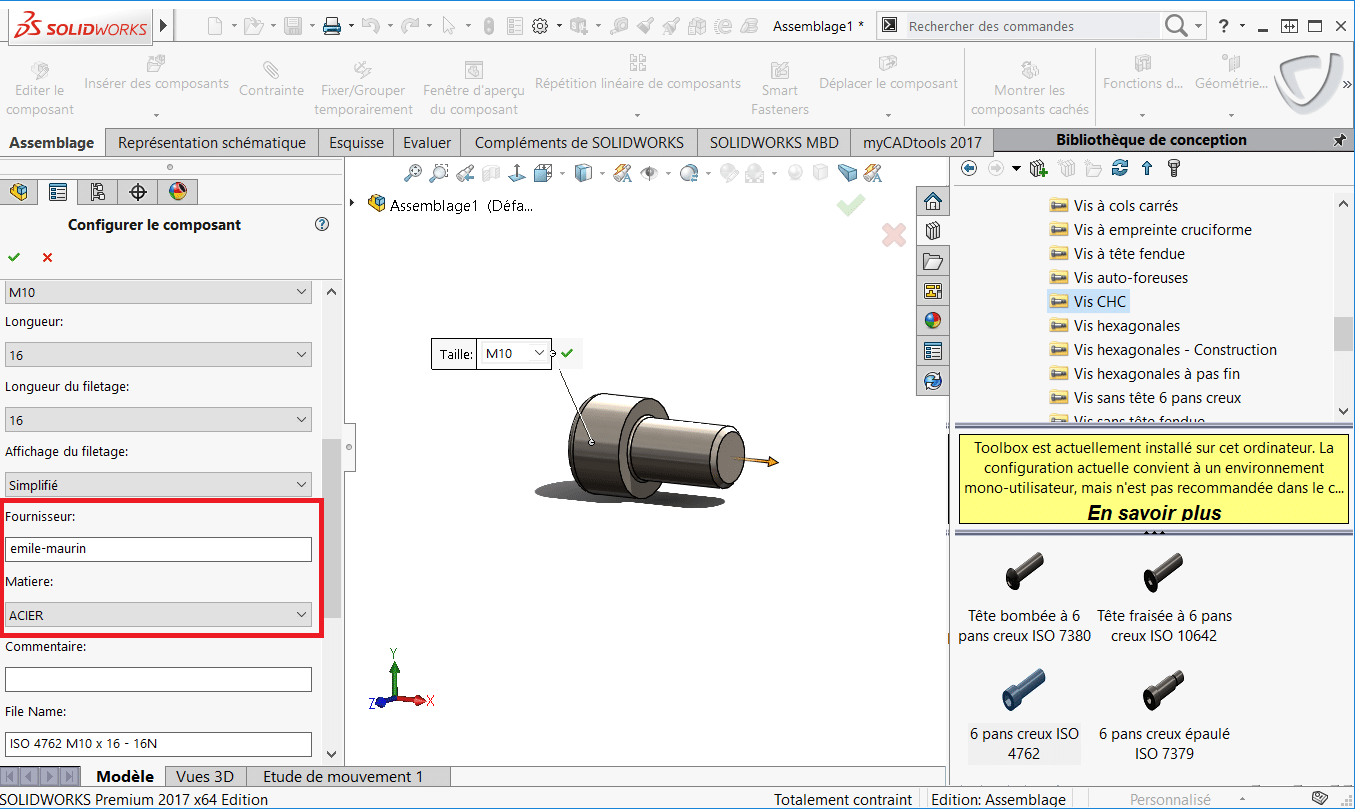Click Add to library icon
This screenshot has width=1355, height=809.
tap(1038, 168)
